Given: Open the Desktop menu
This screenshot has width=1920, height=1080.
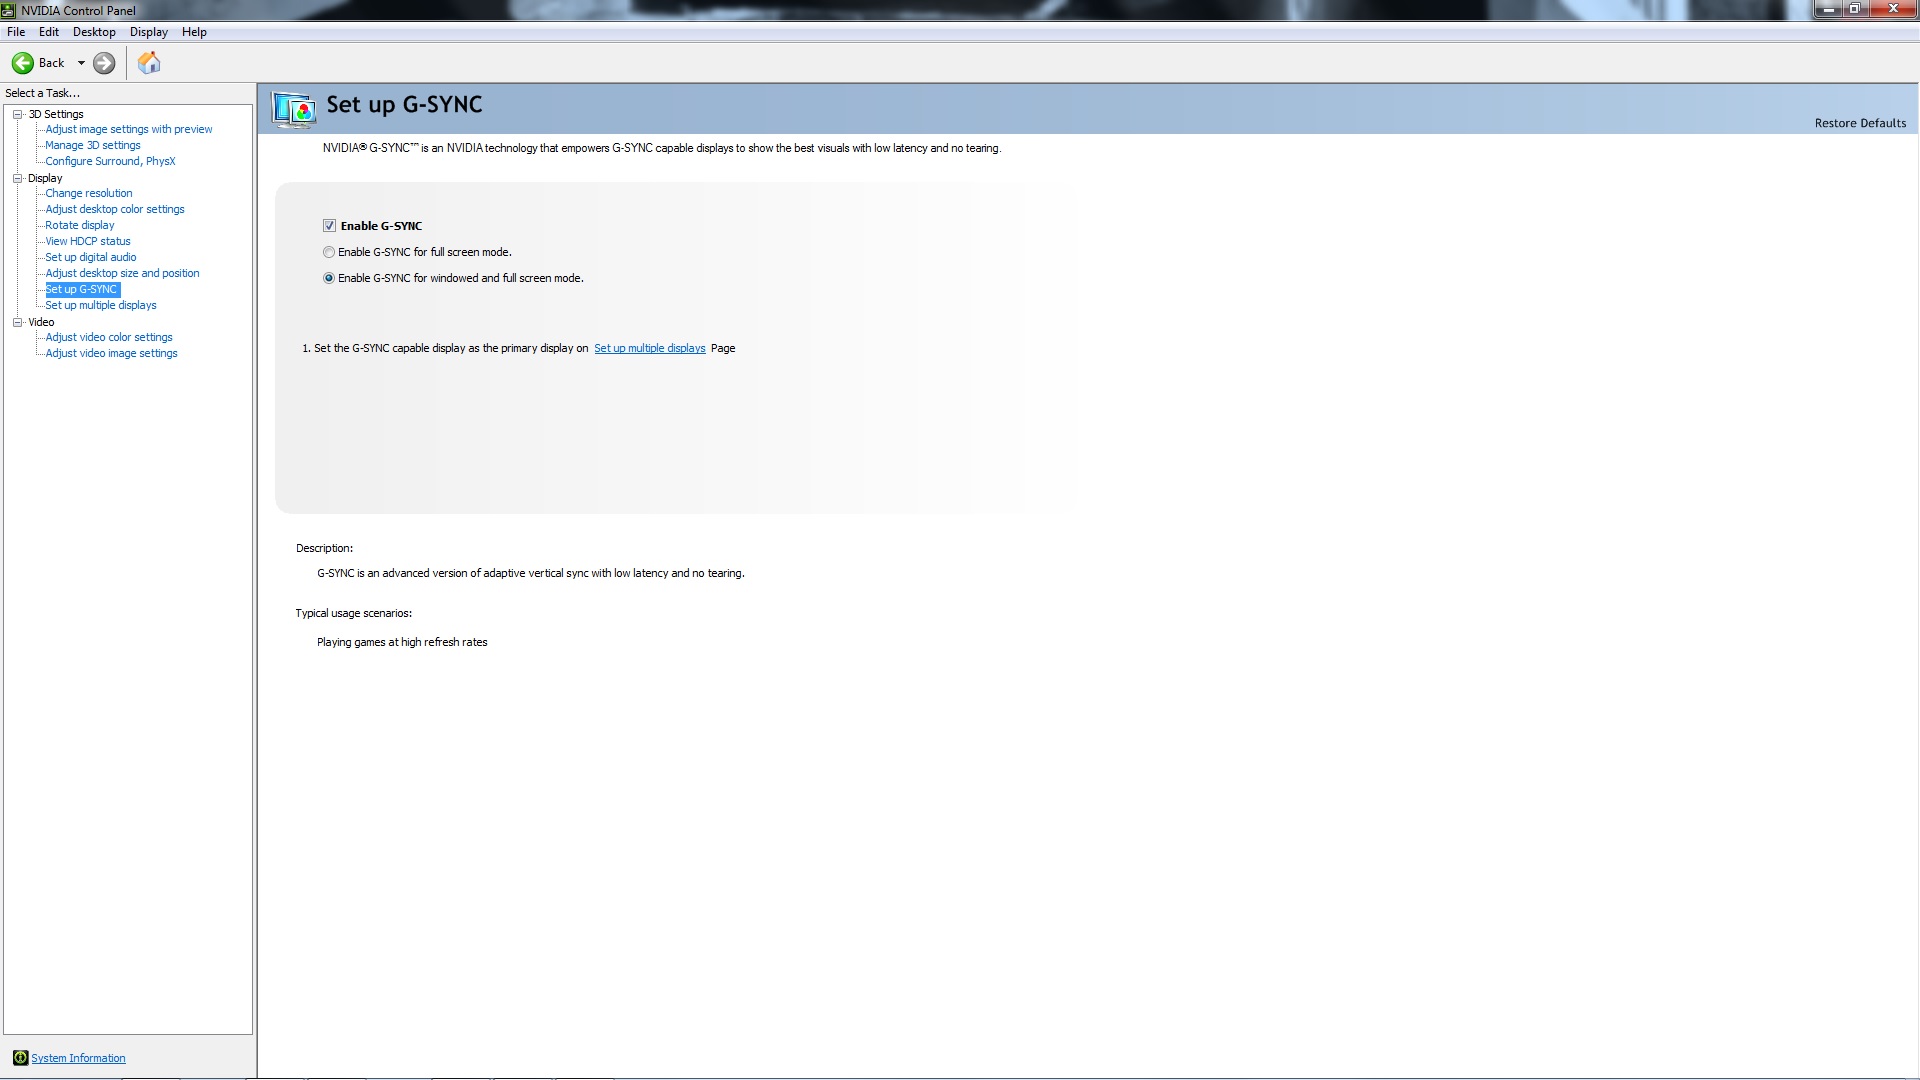Looking at the screenshot, I should [x=94, y=32].
